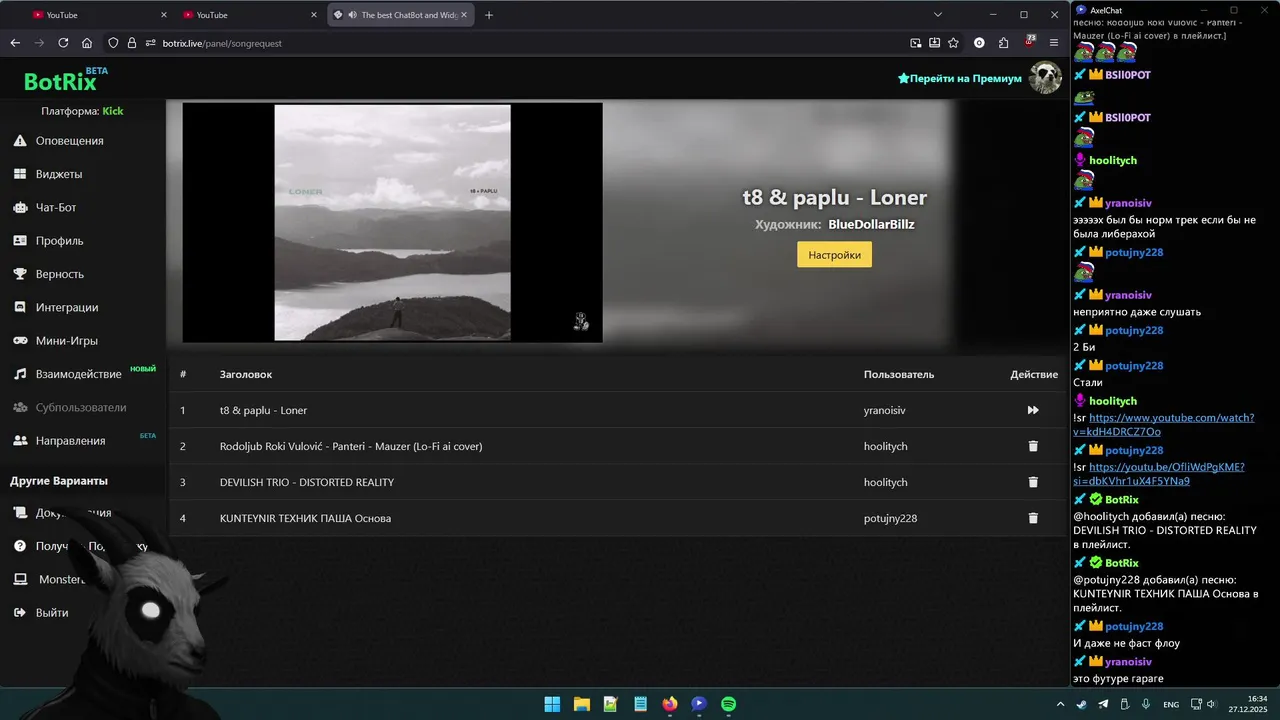Open the volume tray icon
The width and height of the screenshot is (1280, 720).
click(1211, 704)
